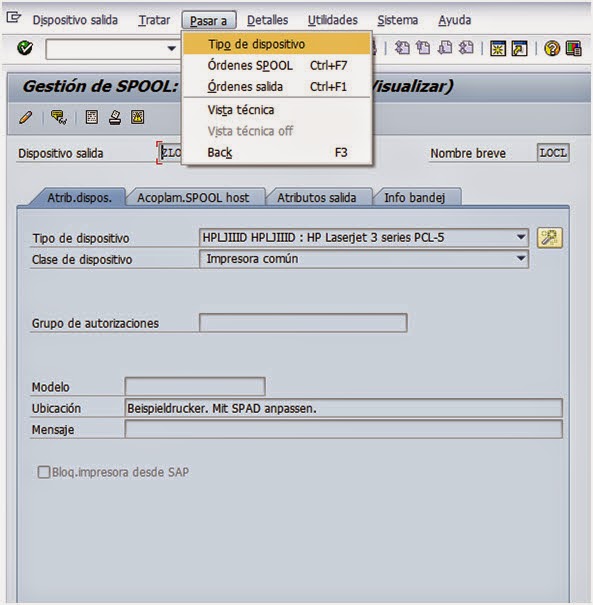Click the Create new session icon

pyautogui.click(x=498, y=49)
